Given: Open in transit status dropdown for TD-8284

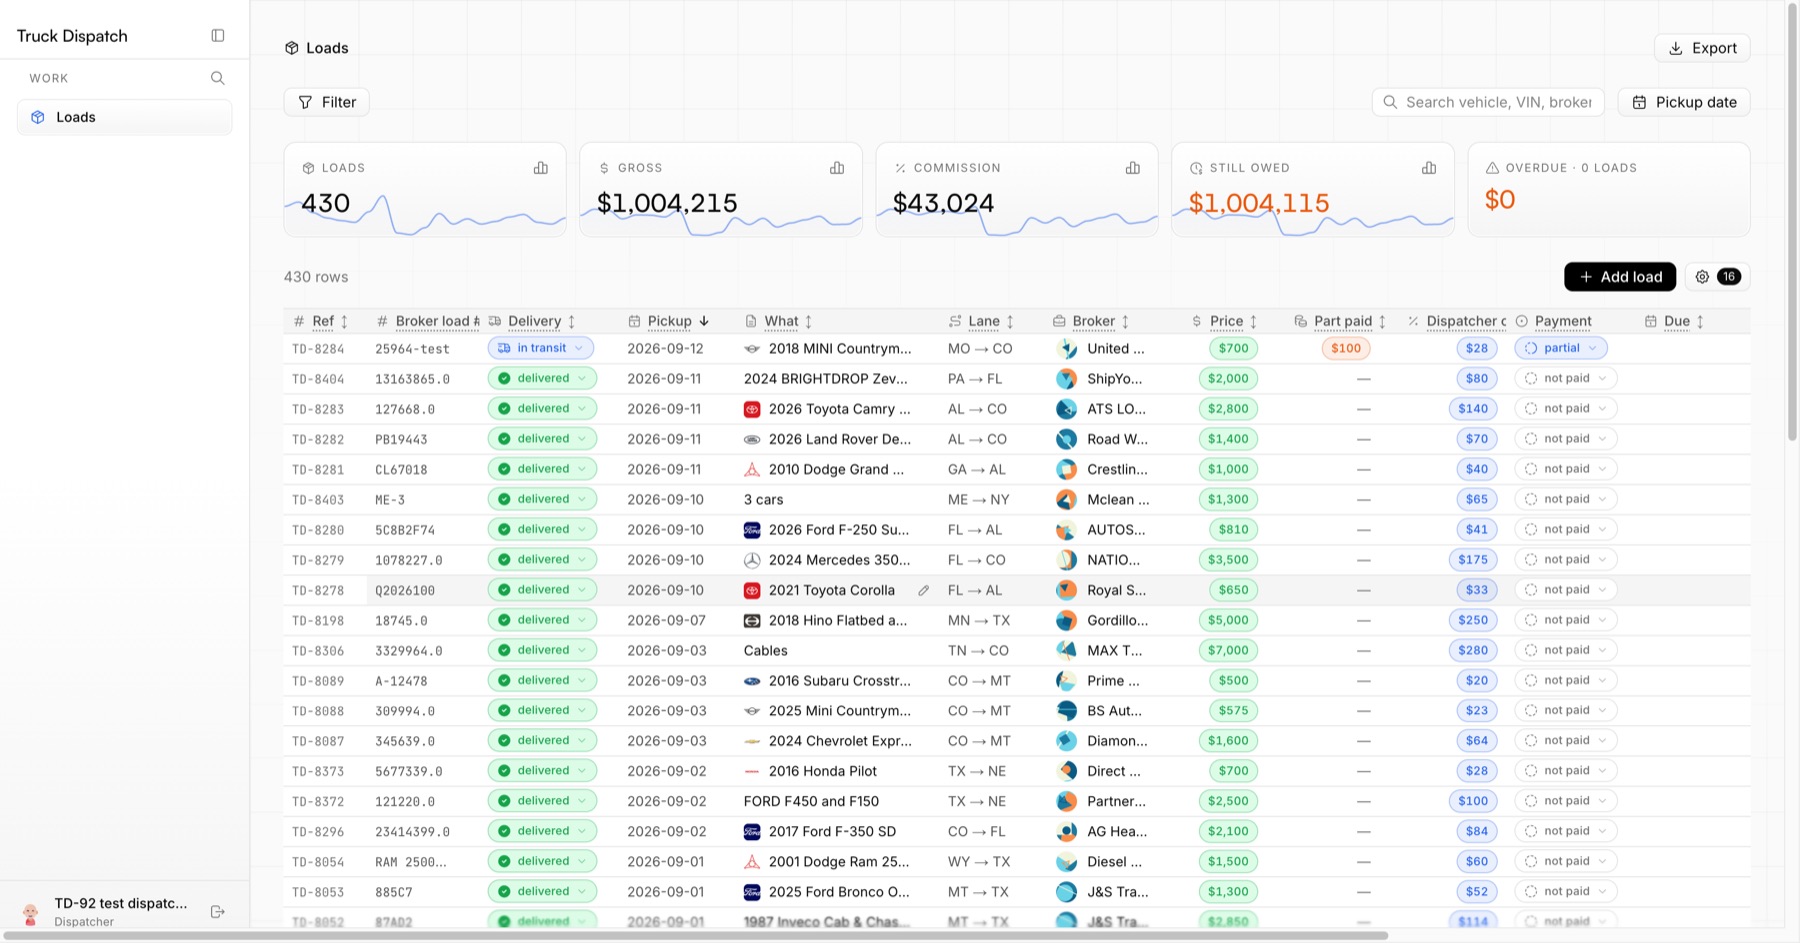Looking at the screenshot, I should (541, 348).
